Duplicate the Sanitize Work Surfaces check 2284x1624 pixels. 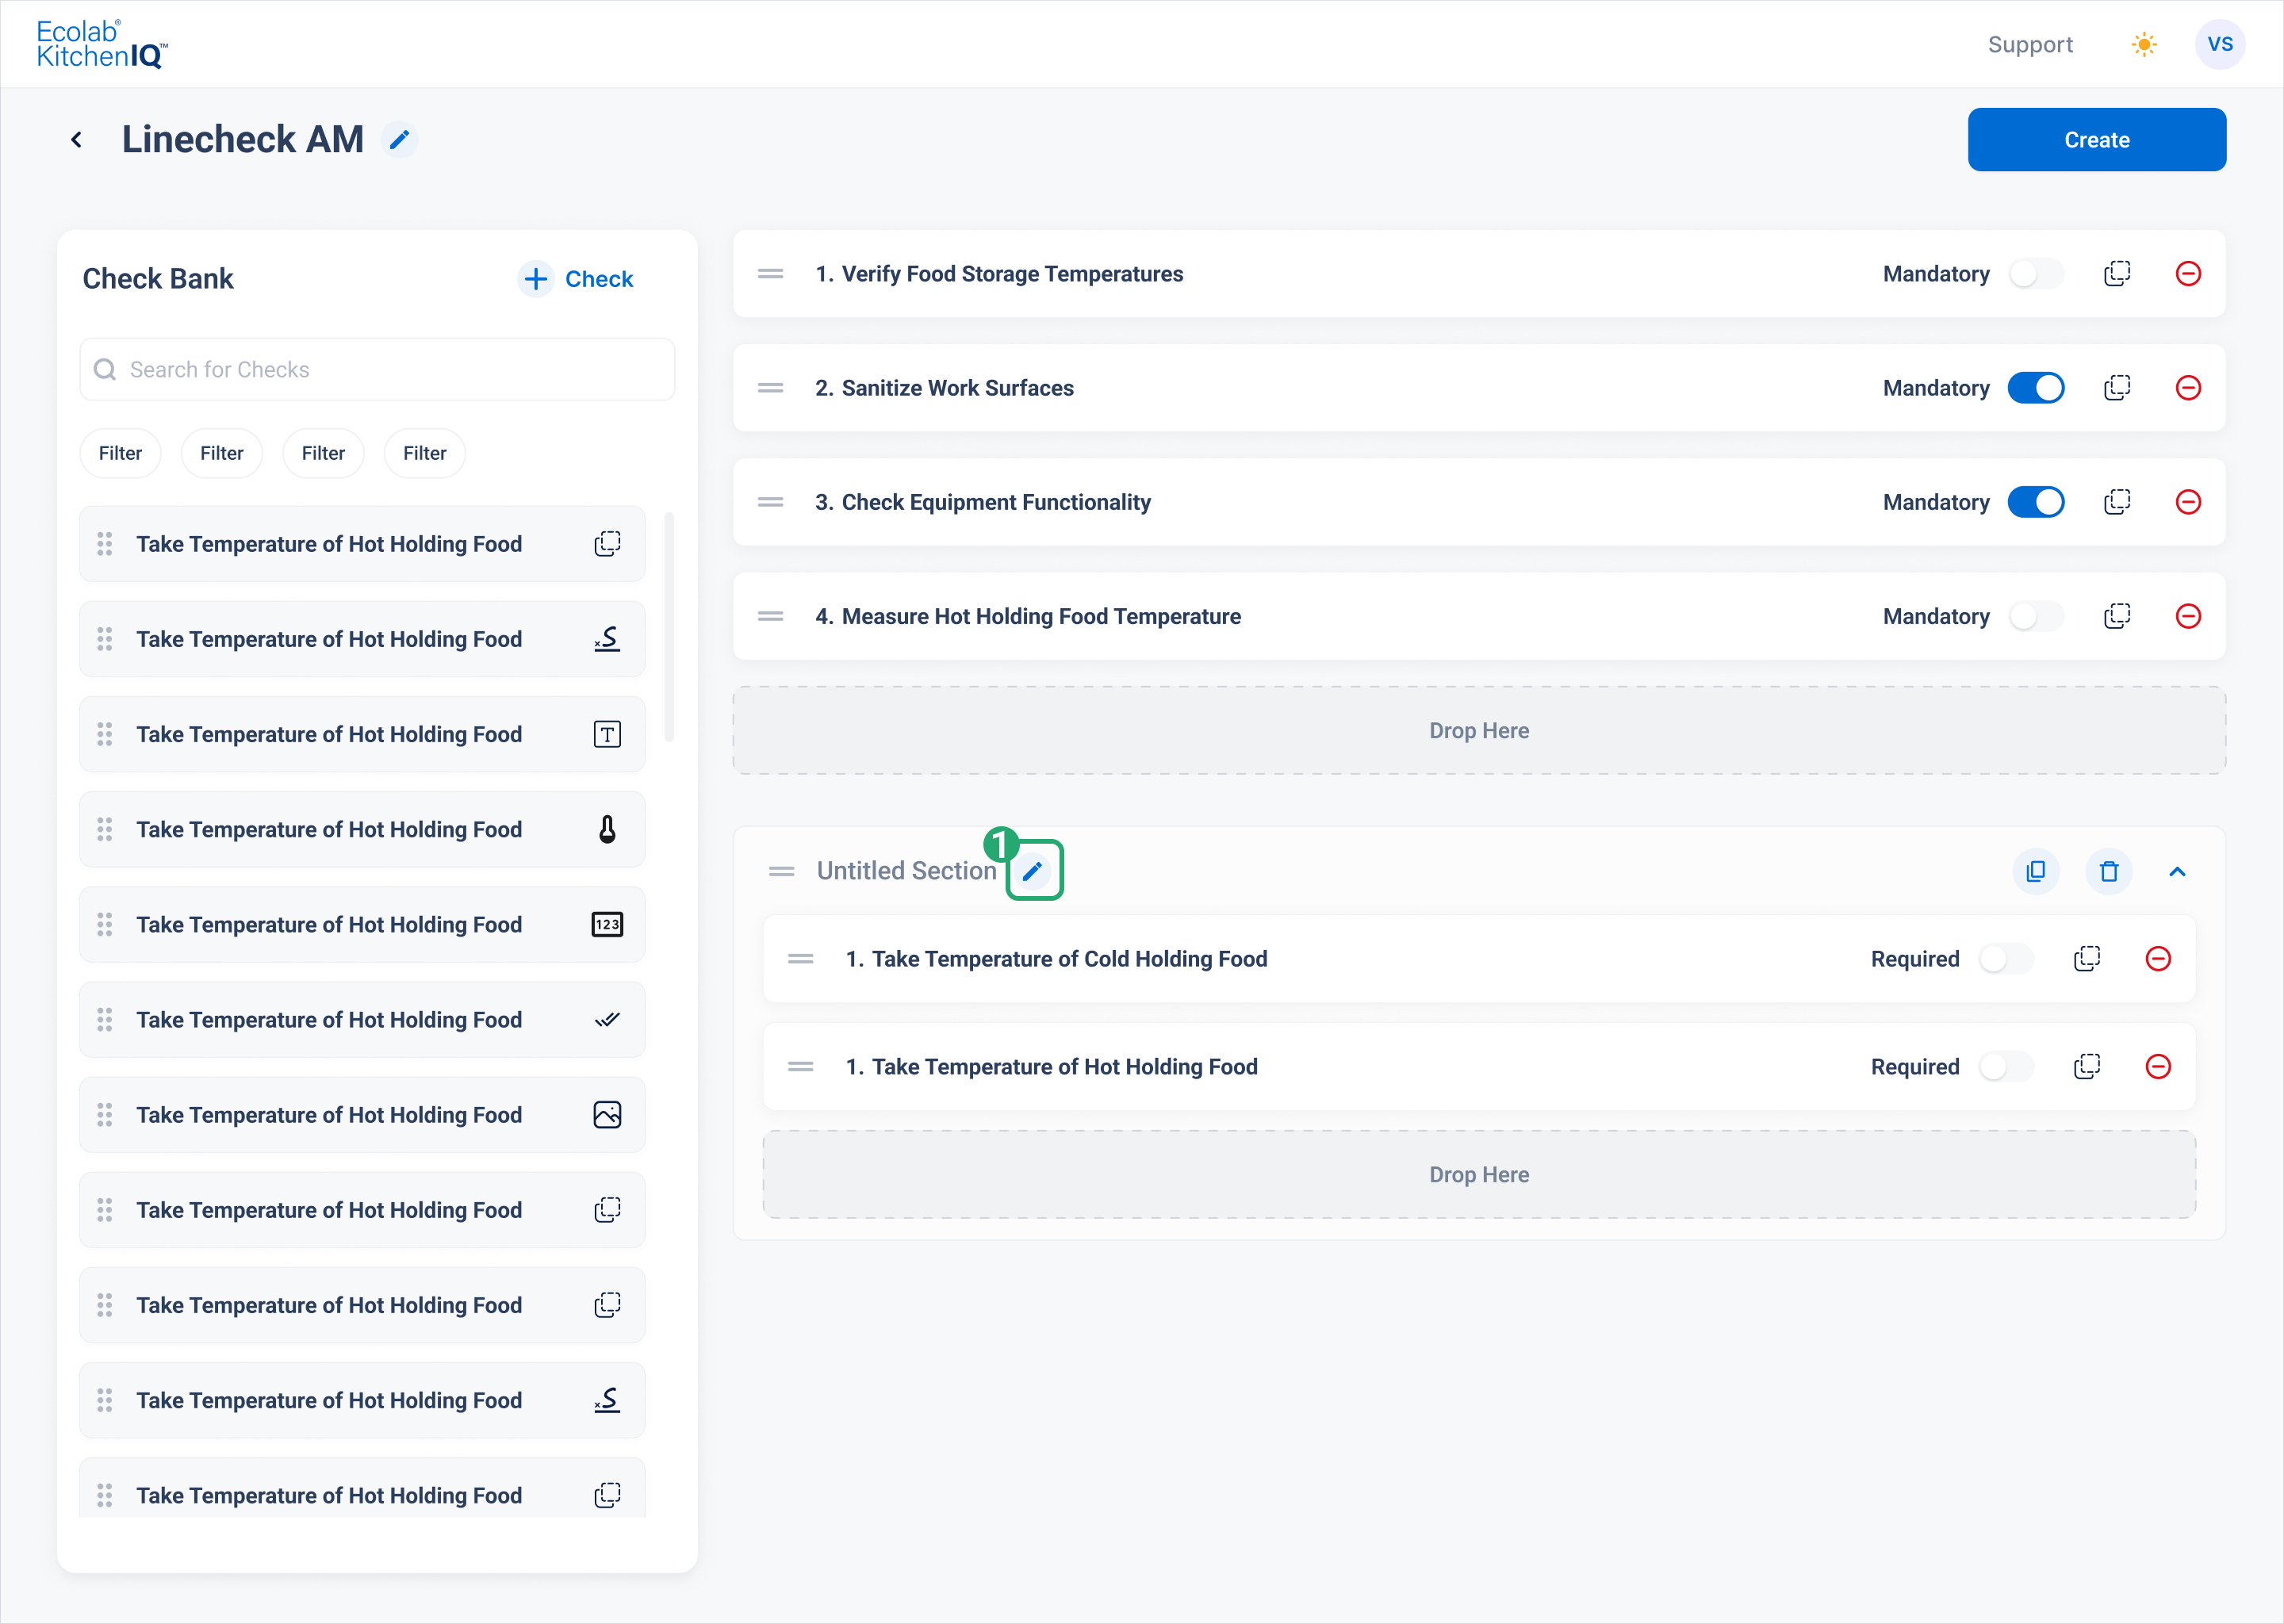tap(2117, 388)
